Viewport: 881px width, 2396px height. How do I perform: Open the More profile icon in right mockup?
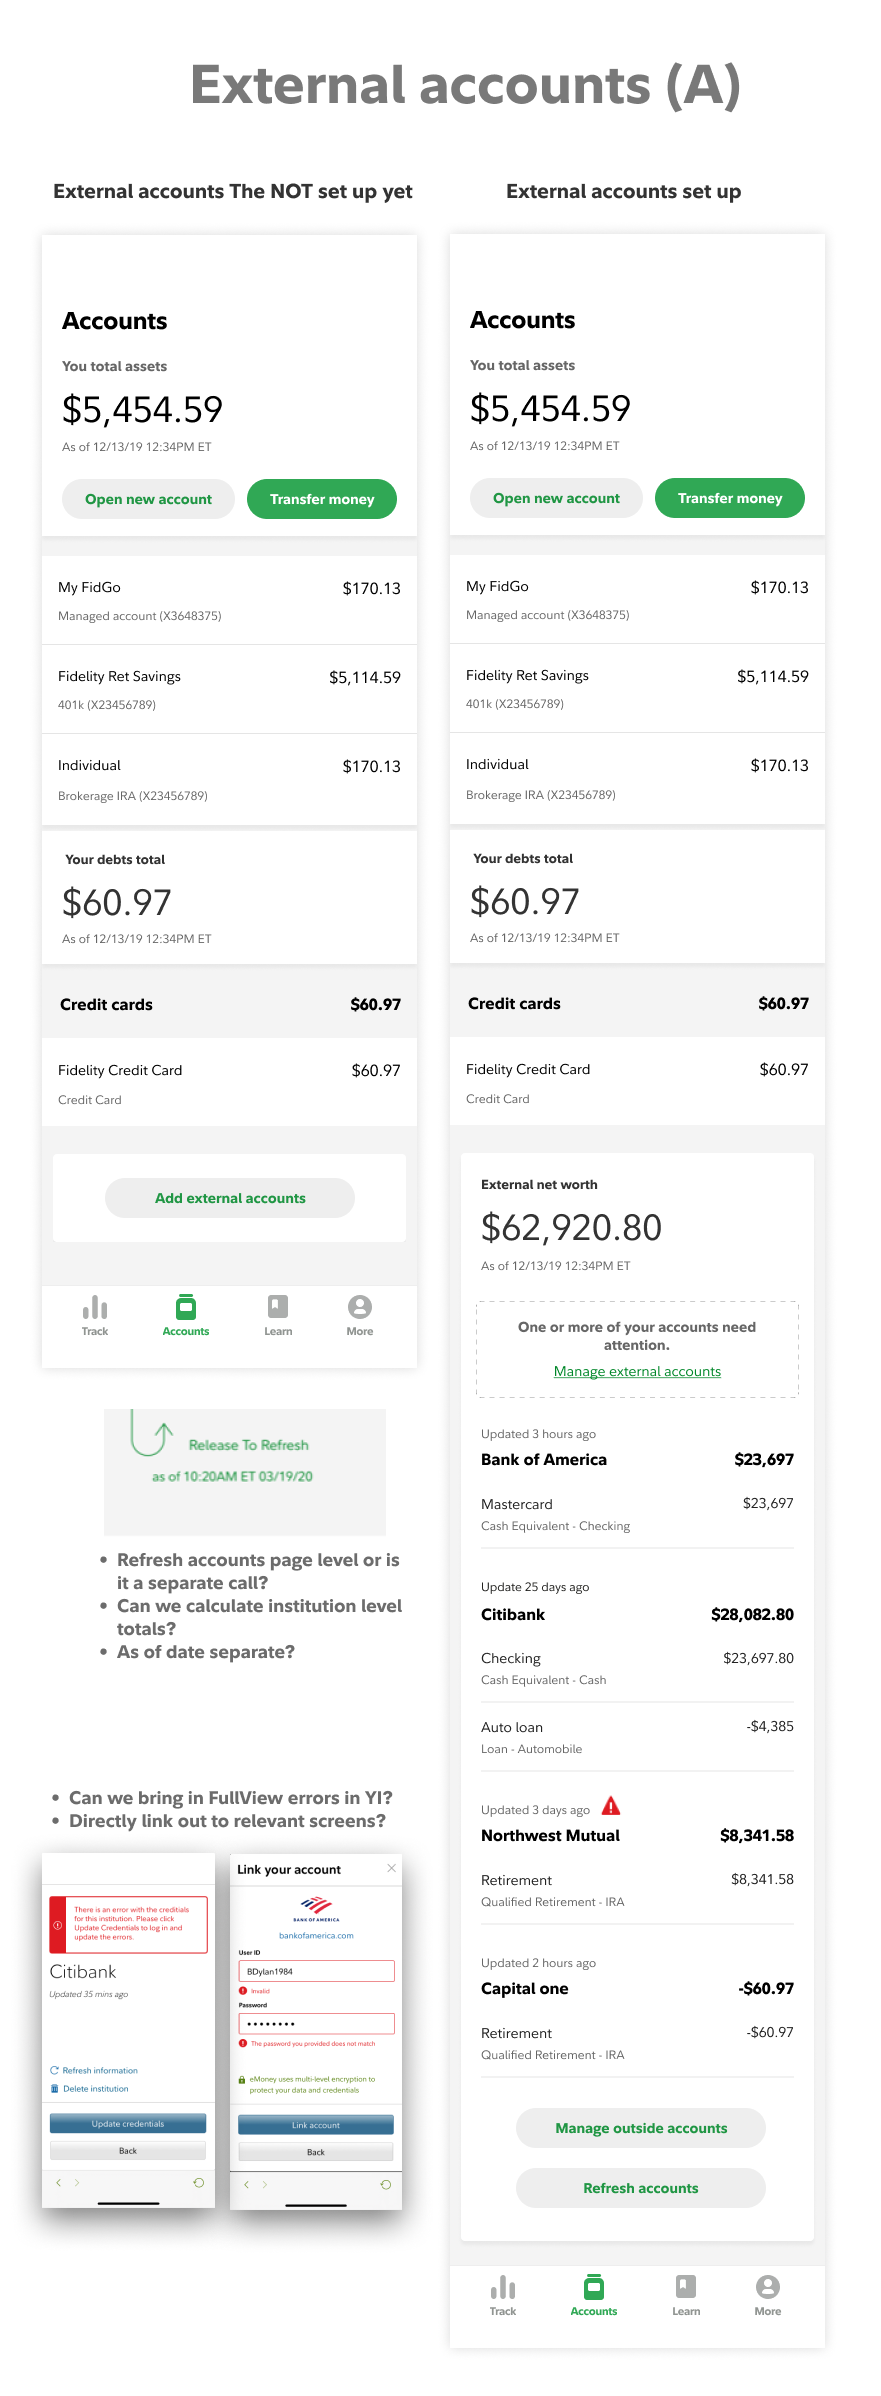coord(768,2286)
